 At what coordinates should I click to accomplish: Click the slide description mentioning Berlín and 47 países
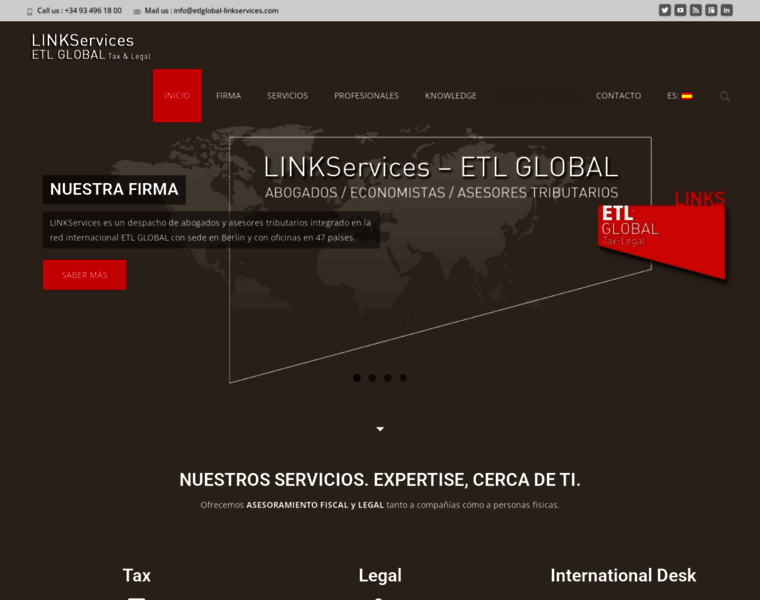(x=211, y=230)
